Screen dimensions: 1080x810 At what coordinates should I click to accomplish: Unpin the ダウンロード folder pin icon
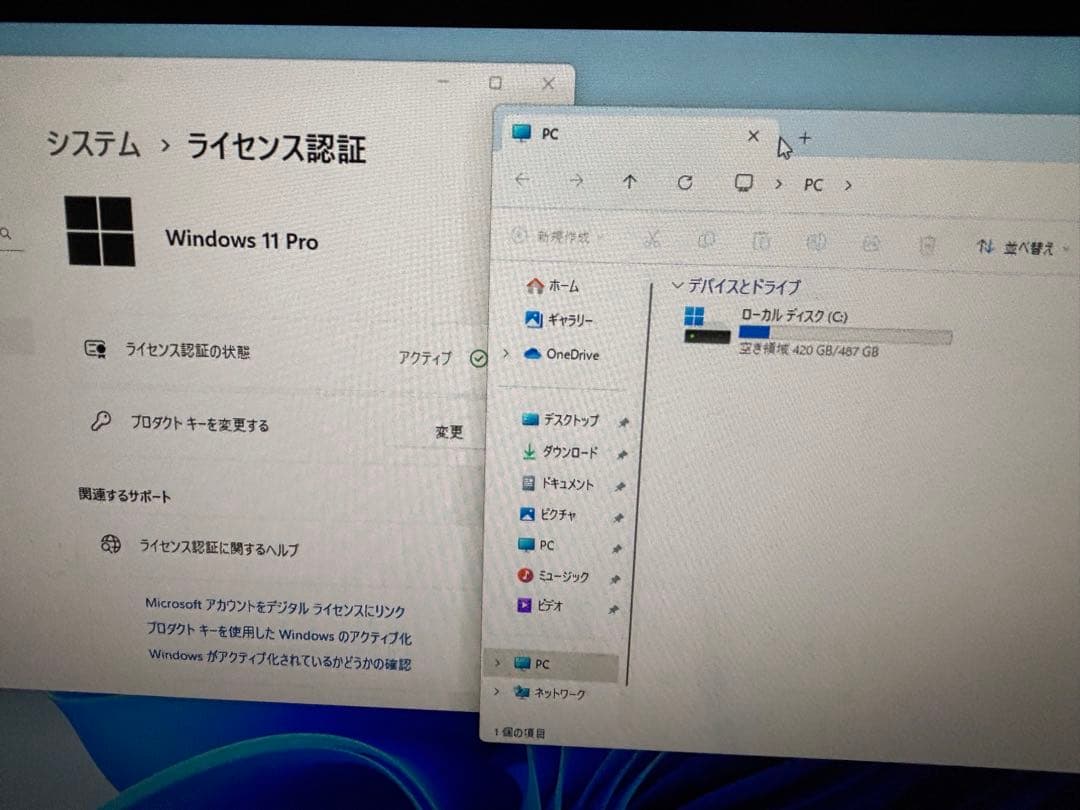click(x=621, y=452)
